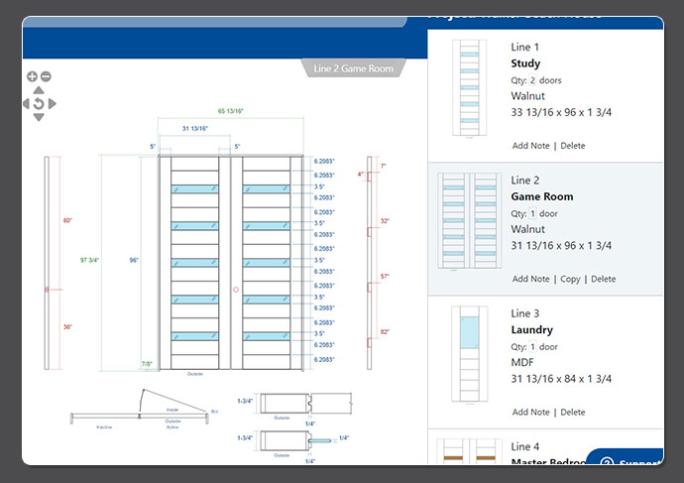Pan the drawing down with the arrow
This screenshot has width=684, height=483.
[x=39, y=117]
